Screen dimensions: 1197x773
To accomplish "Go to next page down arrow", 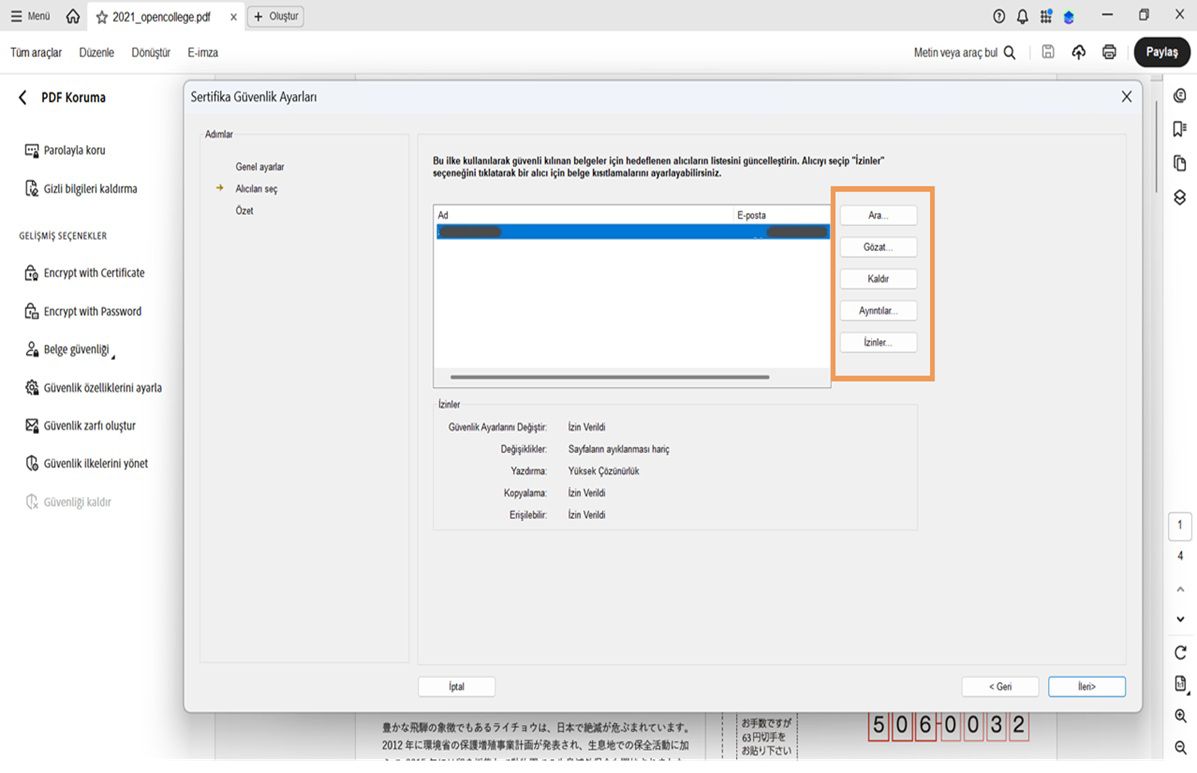I will [x=1180, y=619].
